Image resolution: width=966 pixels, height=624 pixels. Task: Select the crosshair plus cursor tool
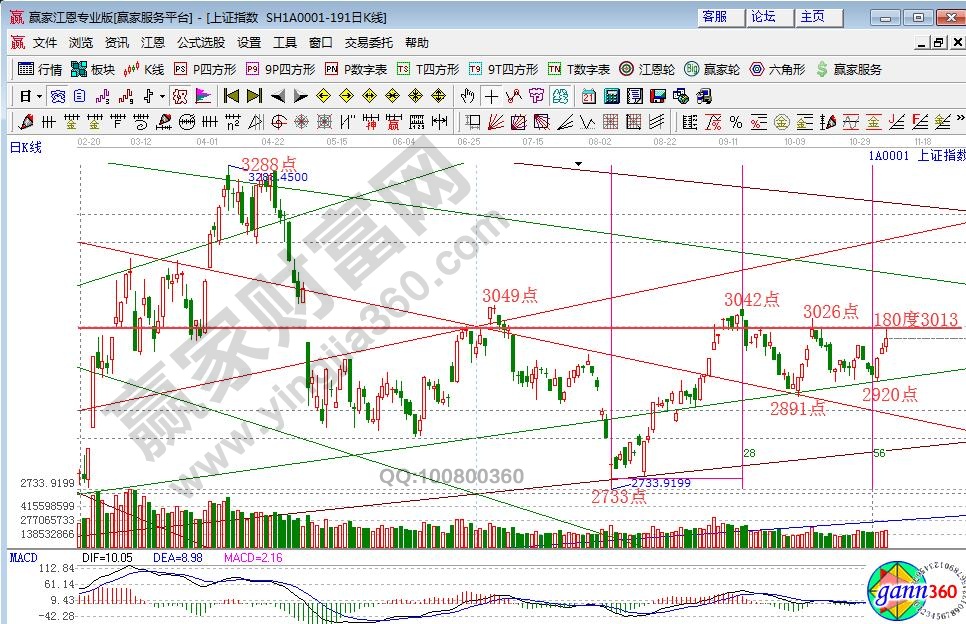click(491, 96)
